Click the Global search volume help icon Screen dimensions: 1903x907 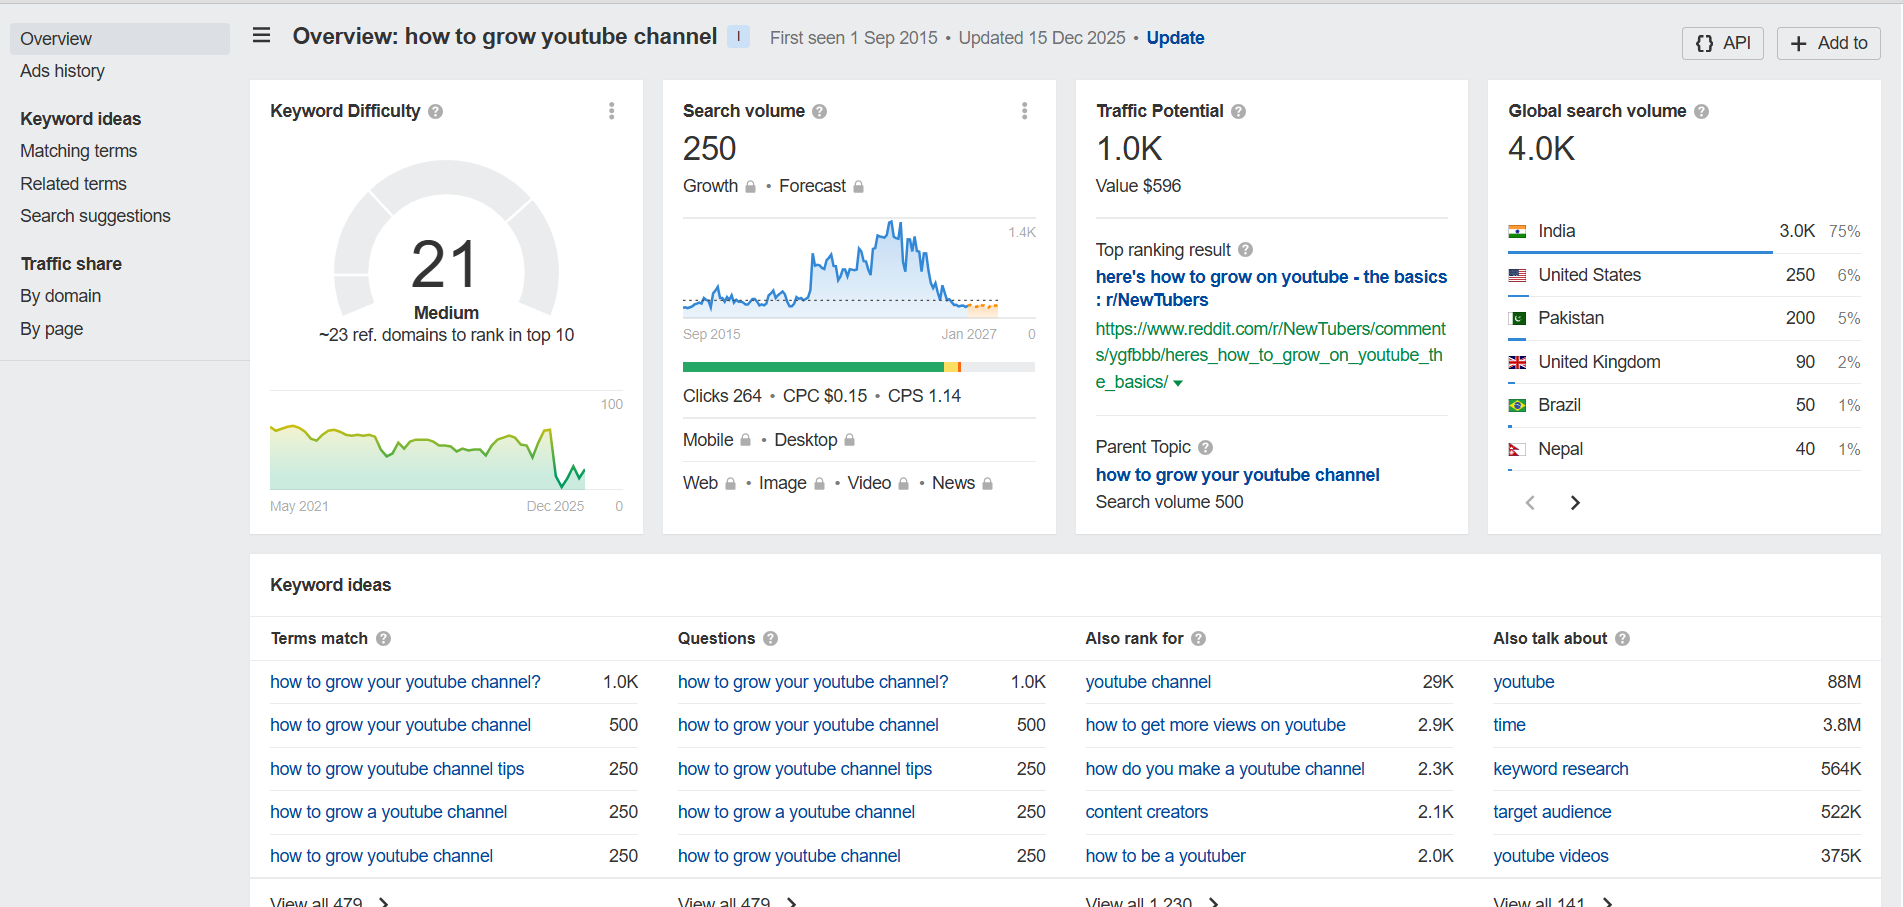tap(1701, 112)
